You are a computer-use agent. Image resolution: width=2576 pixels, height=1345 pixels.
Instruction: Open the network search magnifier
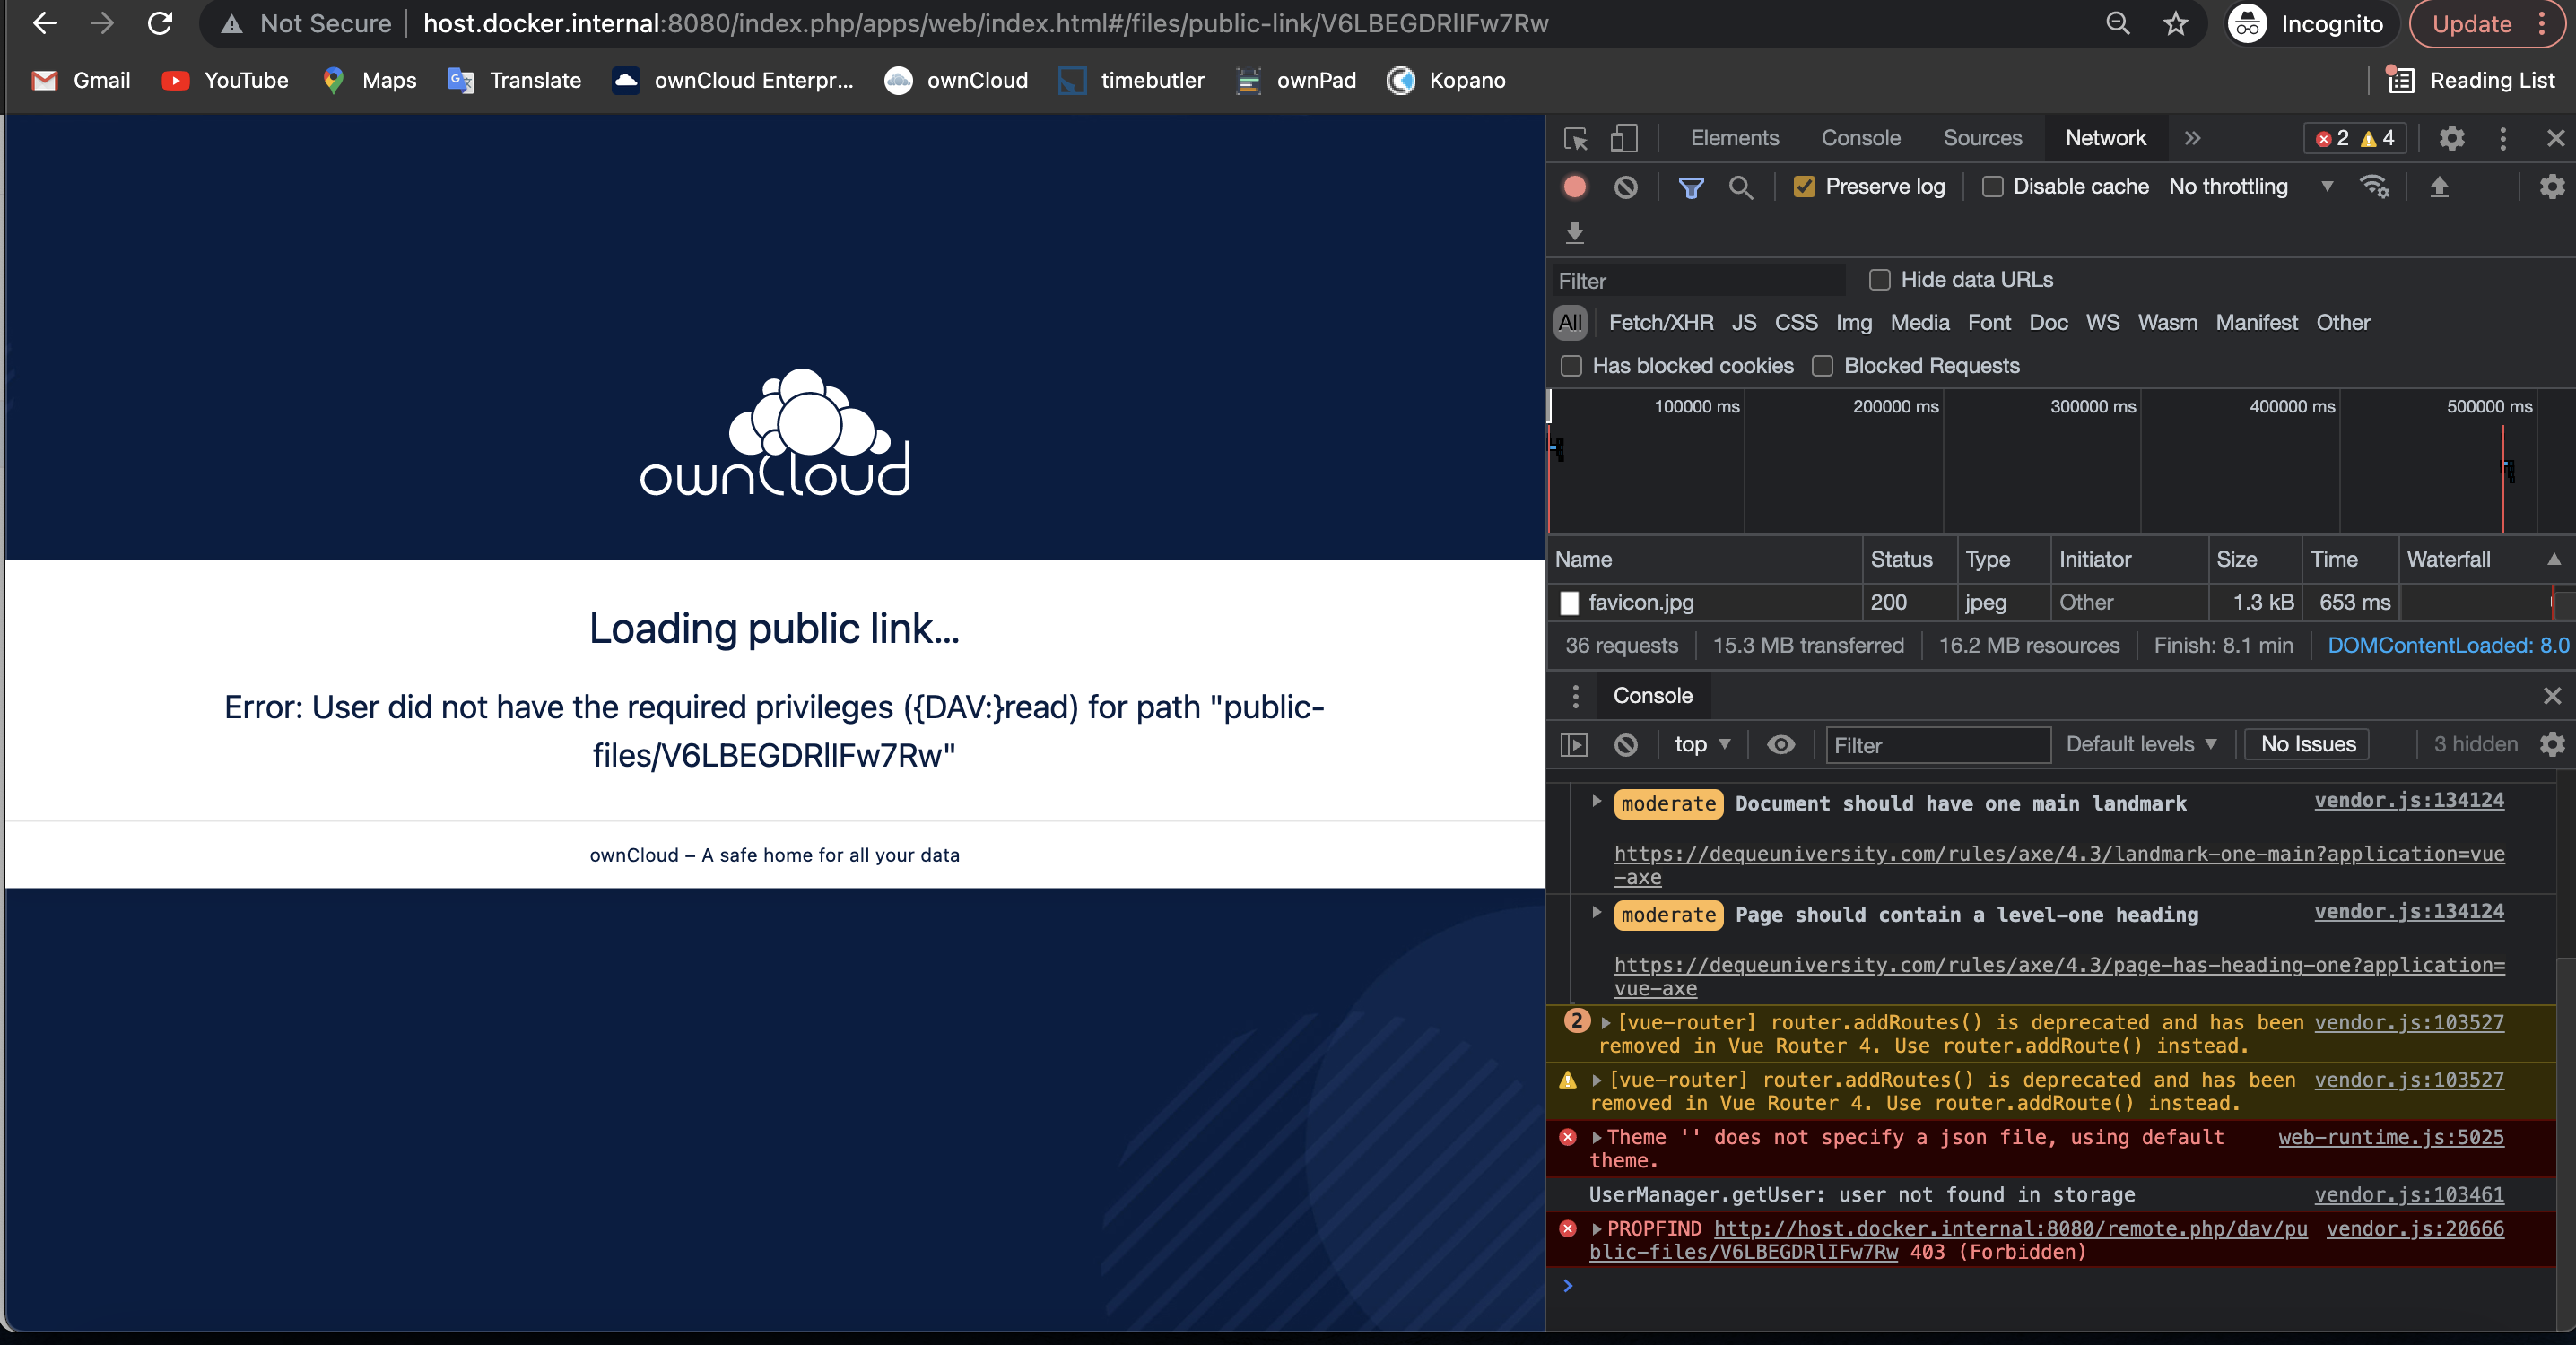pos(1740,187)
